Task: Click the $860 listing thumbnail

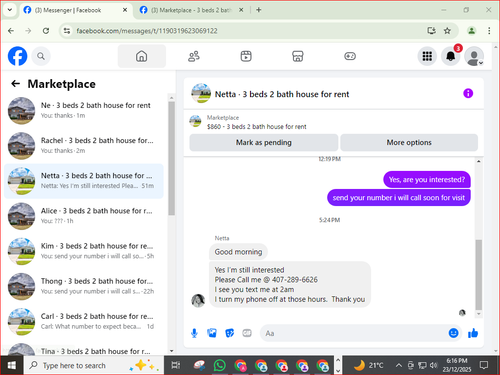Action: [195, 121]
